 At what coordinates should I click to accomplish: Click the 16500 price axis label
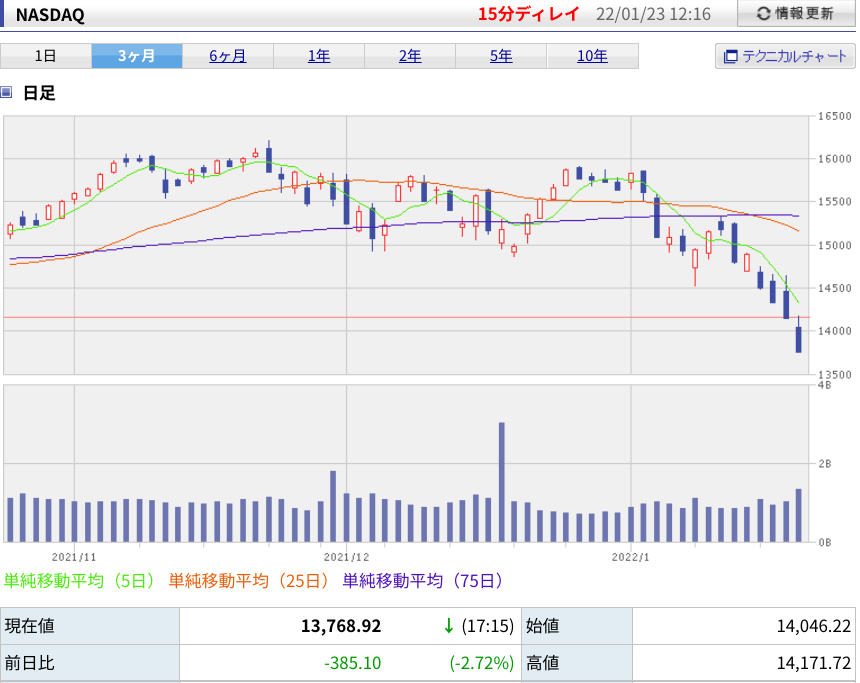tap(835, 116)
